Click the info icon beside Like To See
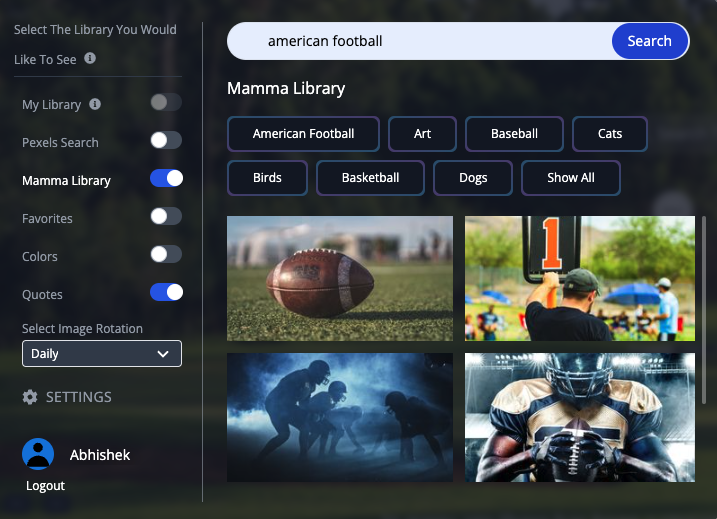The image size is (717, 519). click(90, 58)
